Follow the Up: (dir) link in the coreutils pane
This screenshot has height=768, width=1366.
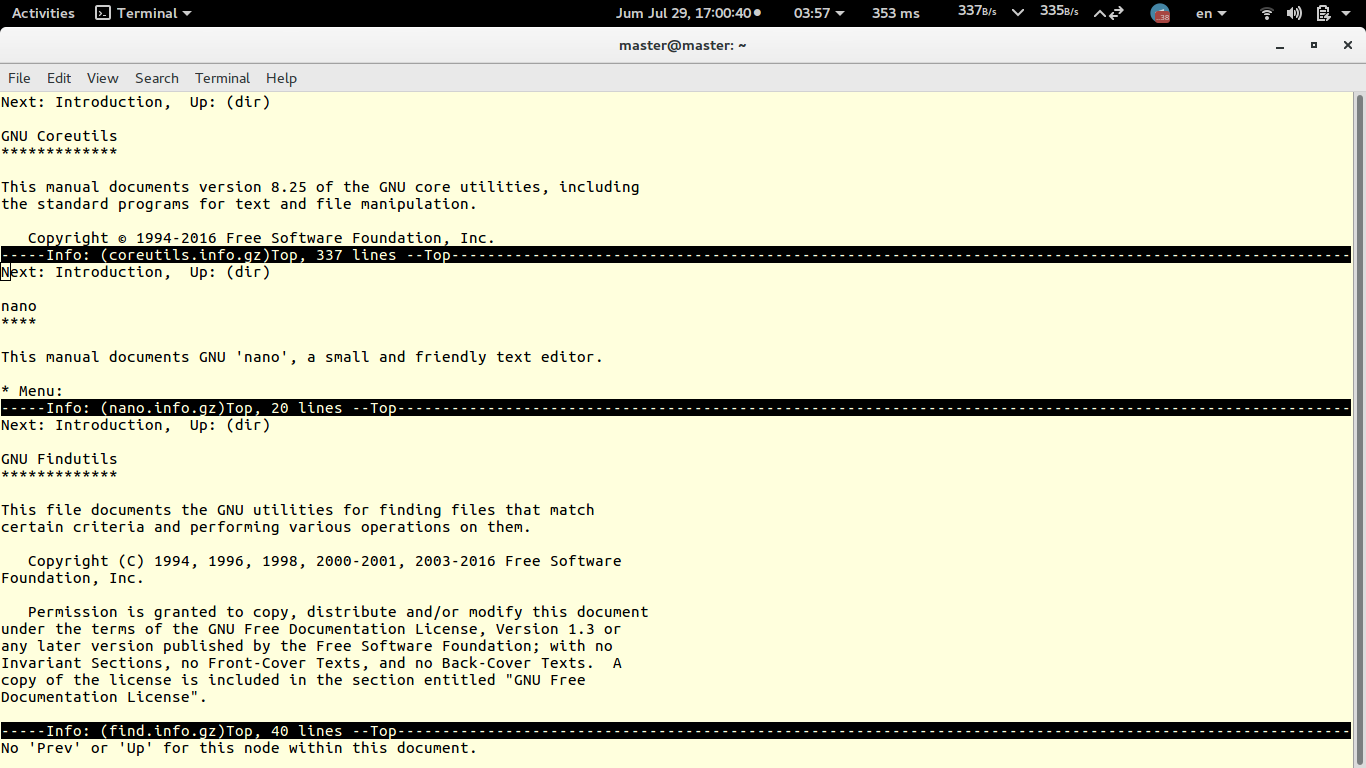(x=230, y=102)
